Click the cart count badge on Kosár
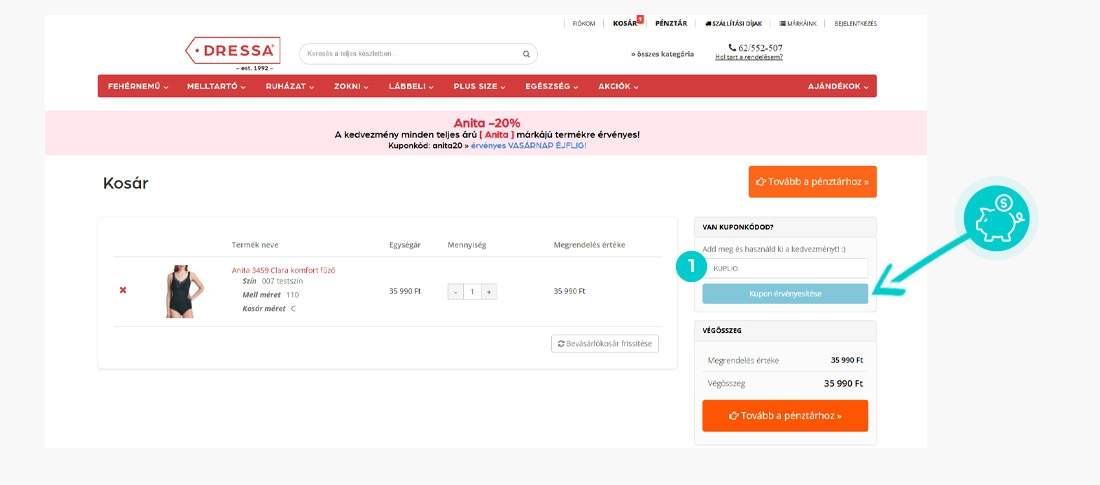 [640, 19]
